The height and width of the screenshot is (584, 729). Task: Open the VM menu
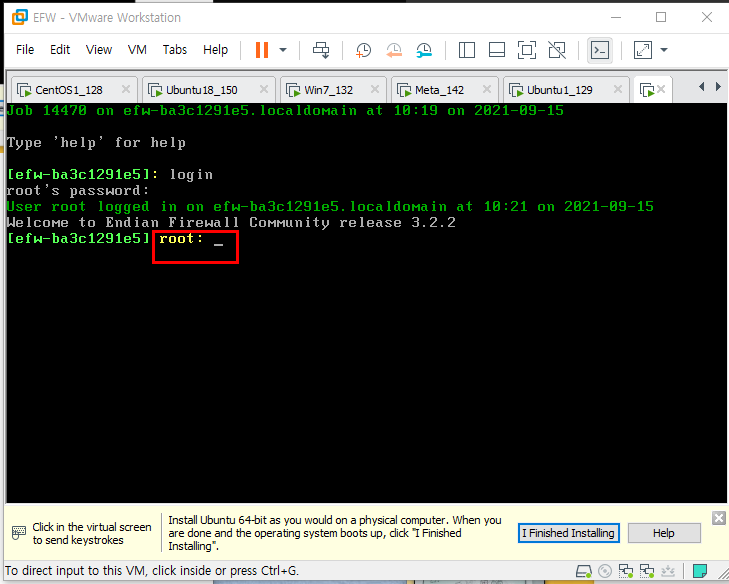coord(137,50)
